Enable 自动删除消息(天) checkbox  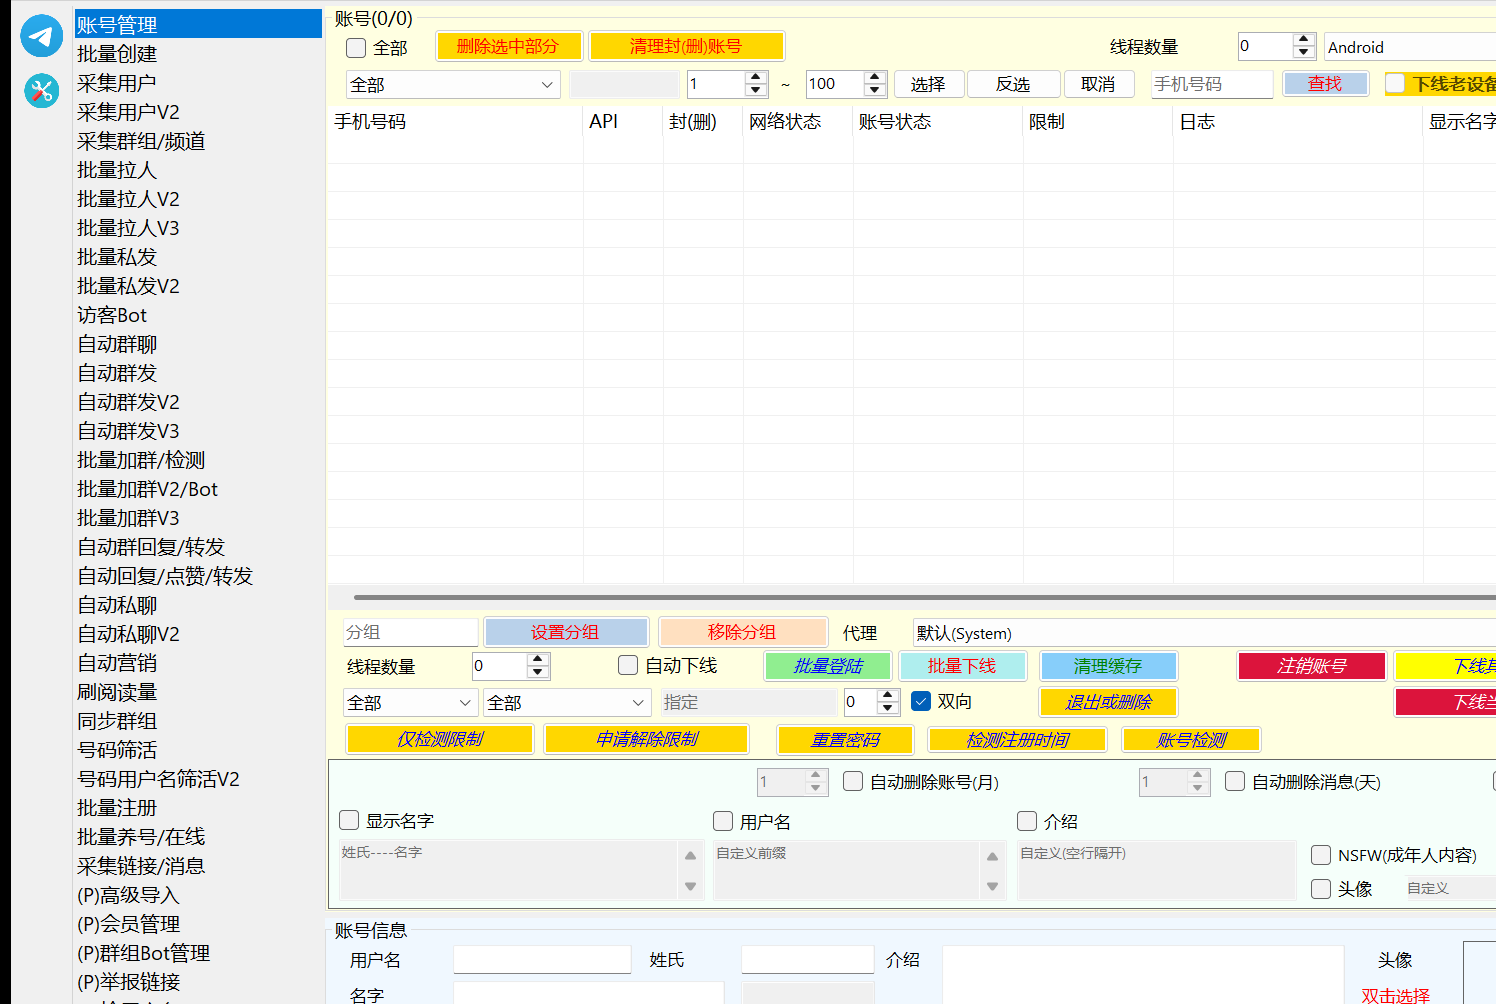pyautogui.click(x=1235, y=781)
